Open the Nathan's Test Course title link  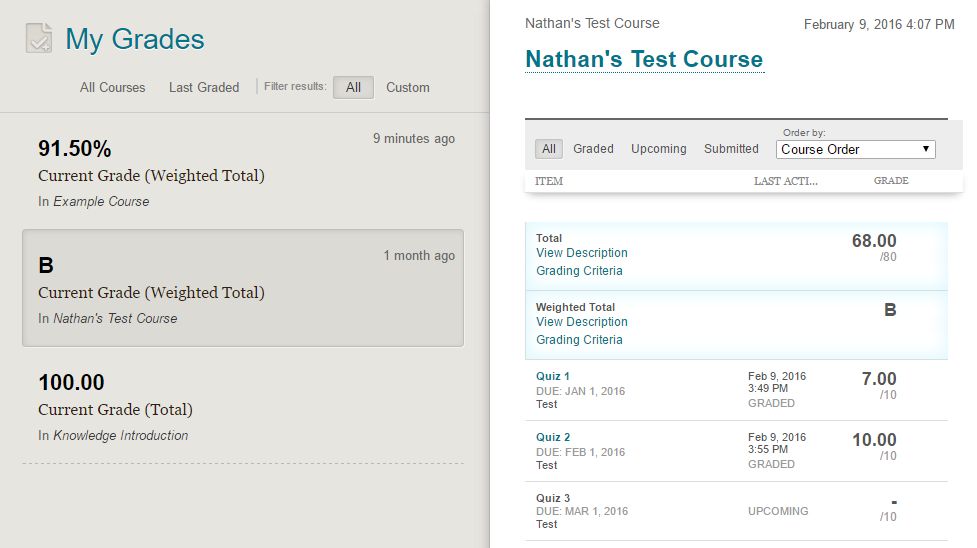click(644, 59)
